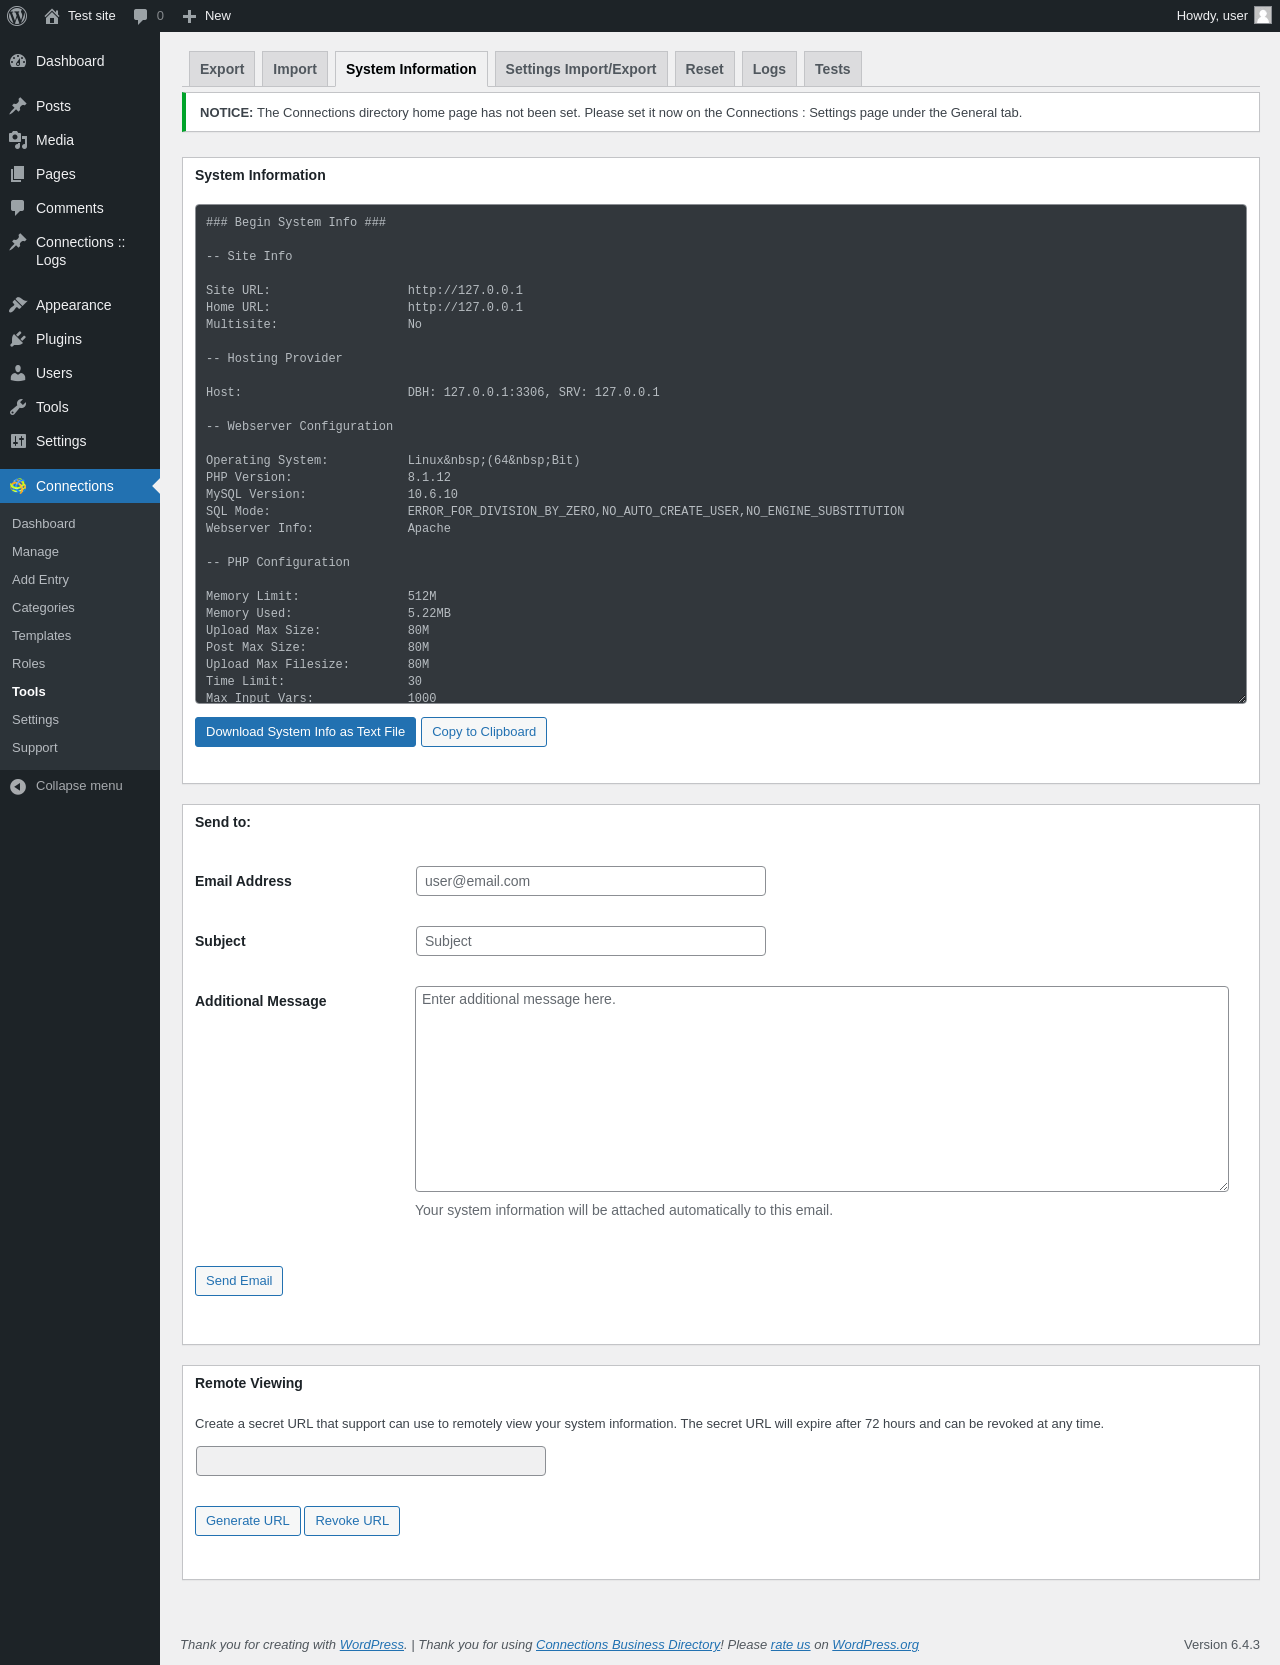Viewport: 1280px width, 1665px height.
Task: Open the WordPress footer link
Action: pyautogui.click(x=372, y=1645)
